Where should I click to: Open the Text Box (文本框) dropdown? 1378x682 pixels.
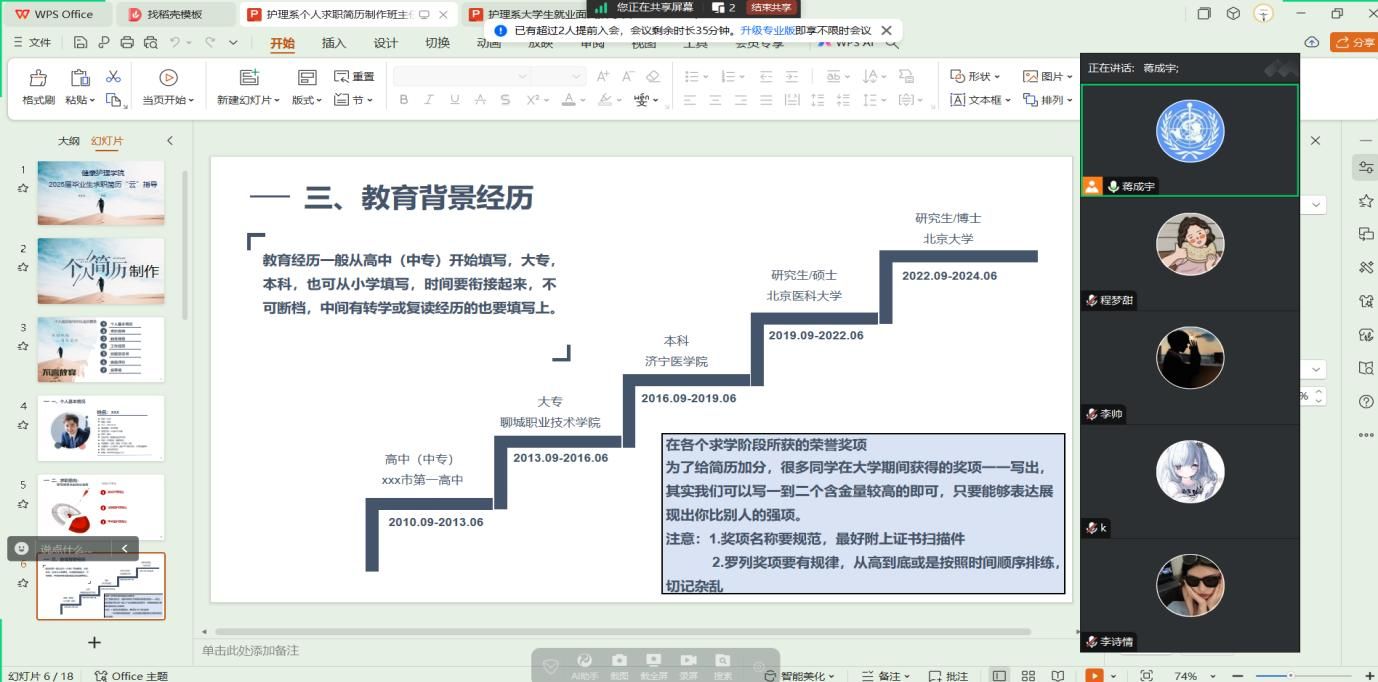pos(980,100)
